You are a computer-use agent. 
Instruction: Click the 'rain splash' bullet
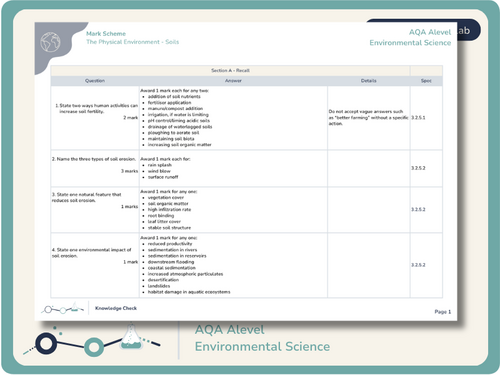click(x=160, y=165)
